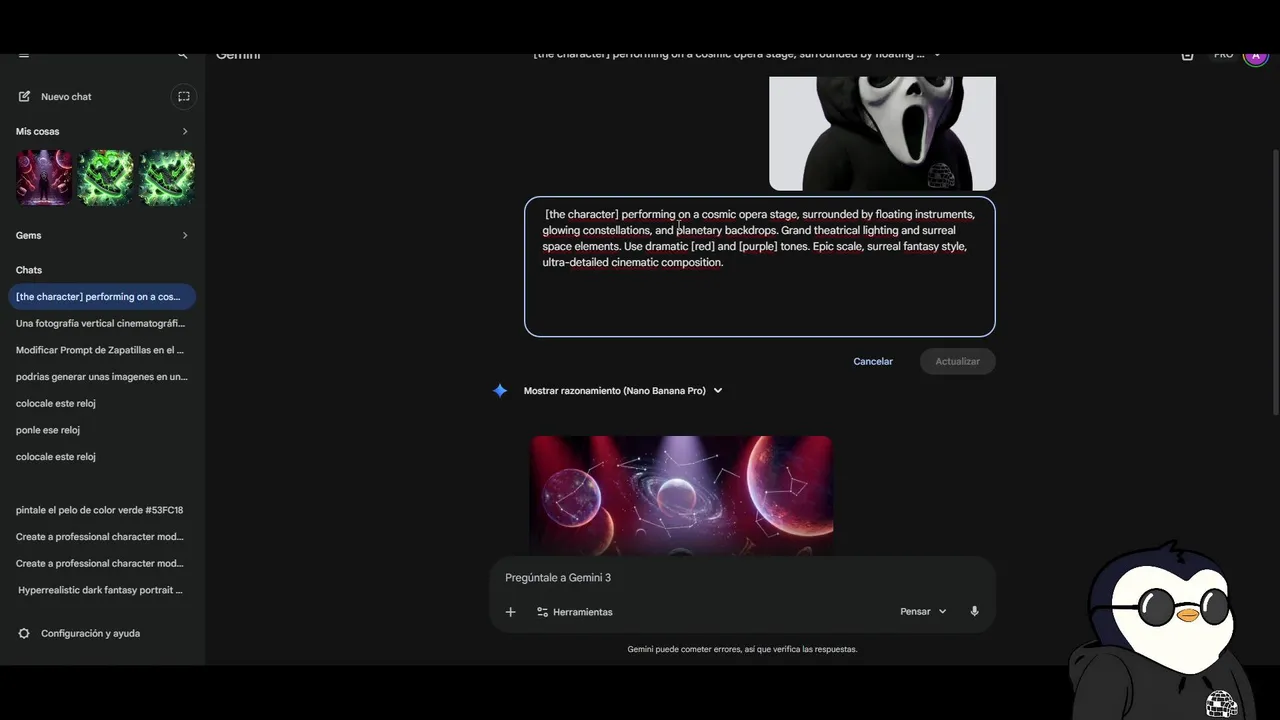This screenshot has height=720, width=1280.
Task: Click the Actualizar button
Action: (957, 361)
